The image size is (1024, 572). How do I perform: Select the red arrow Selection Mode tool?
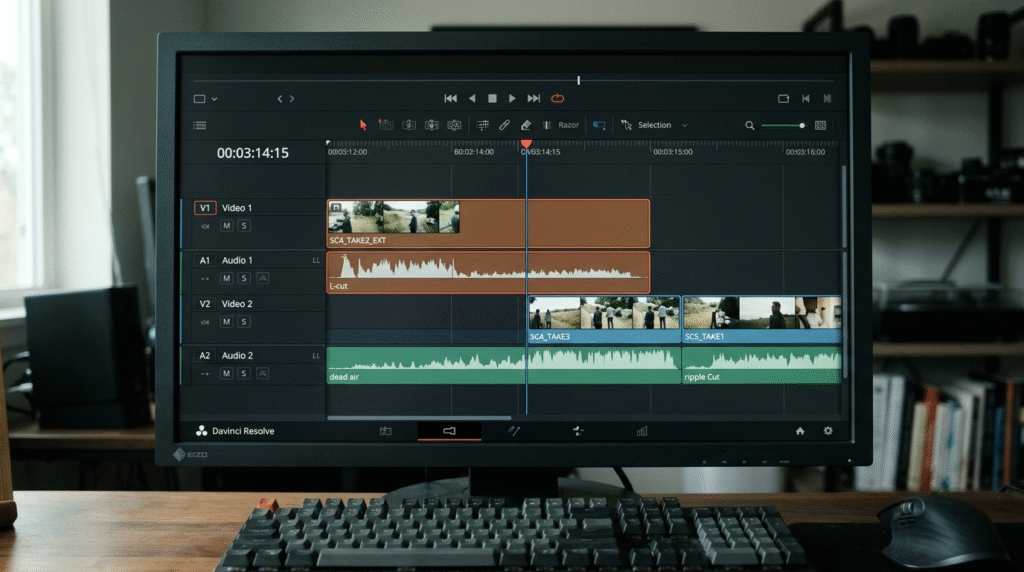pyautogui.click(x=363, y=125)
